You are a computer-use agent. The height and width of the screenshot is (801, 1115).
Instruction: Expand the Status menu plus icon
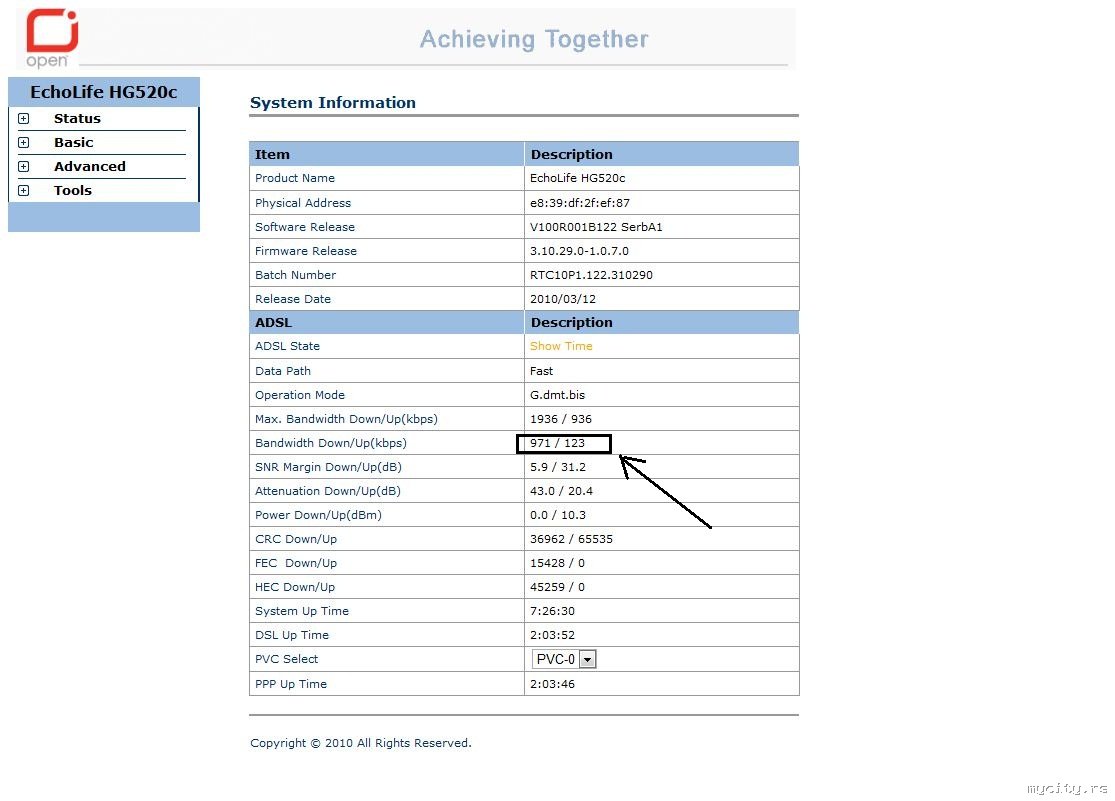click(x=23, y=119)
